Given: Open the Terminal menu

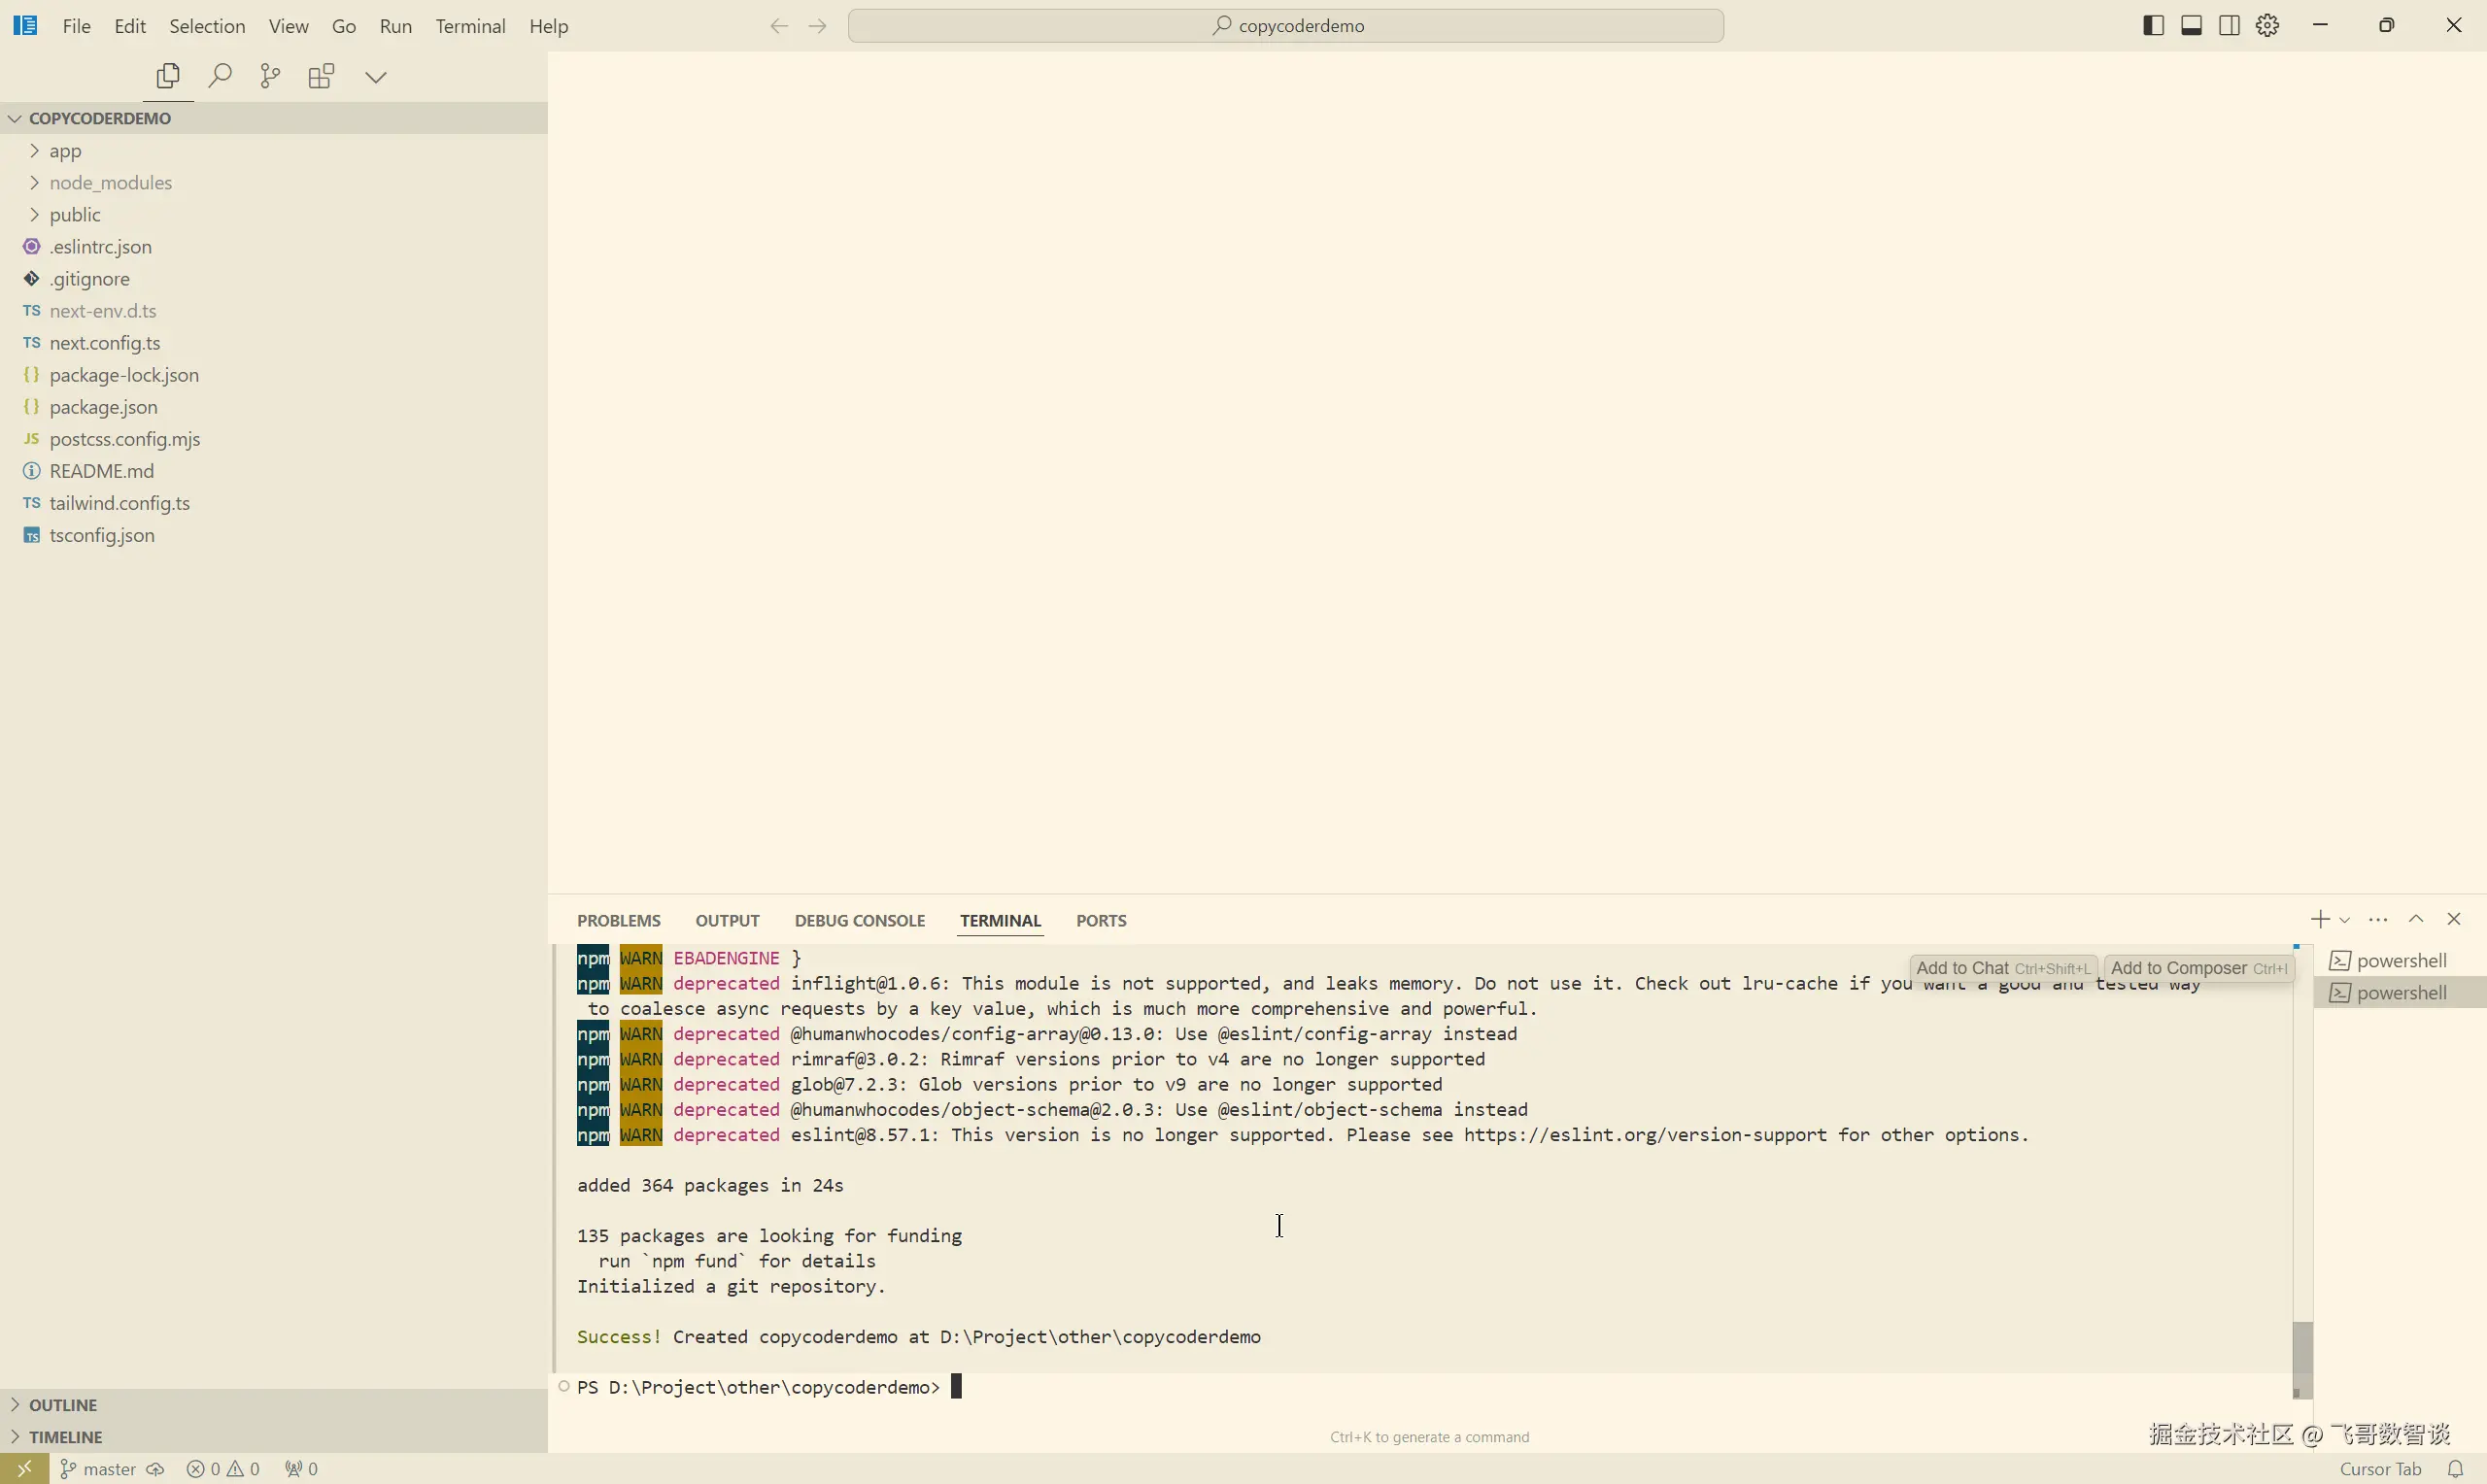Looking at the screenshot, I should point(470,26).
